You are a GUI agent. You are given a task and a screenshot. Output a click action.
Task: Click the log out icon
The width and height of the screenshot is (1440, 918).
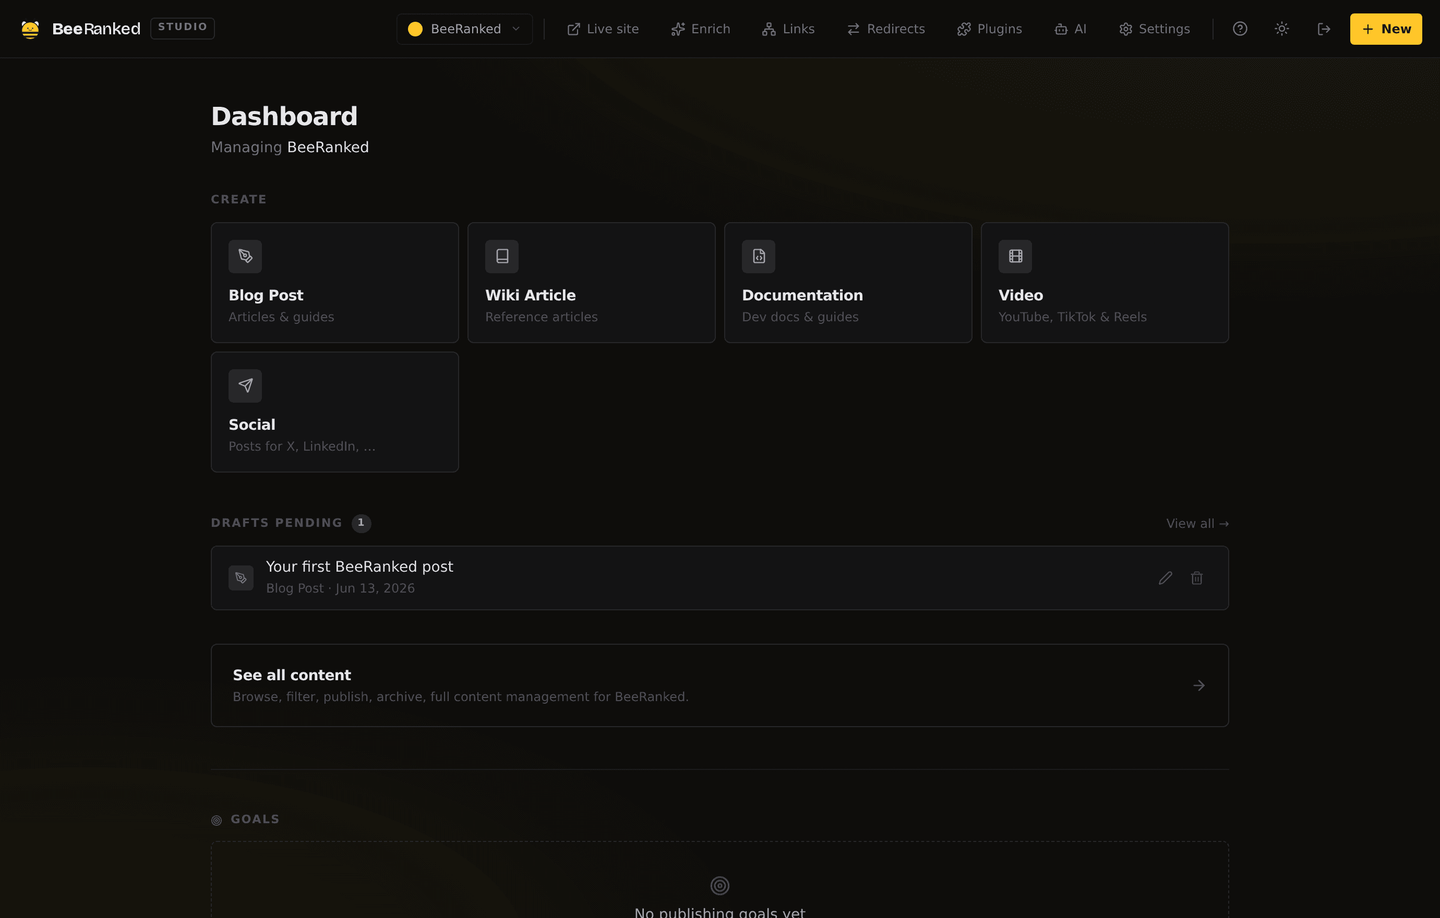1324,29
